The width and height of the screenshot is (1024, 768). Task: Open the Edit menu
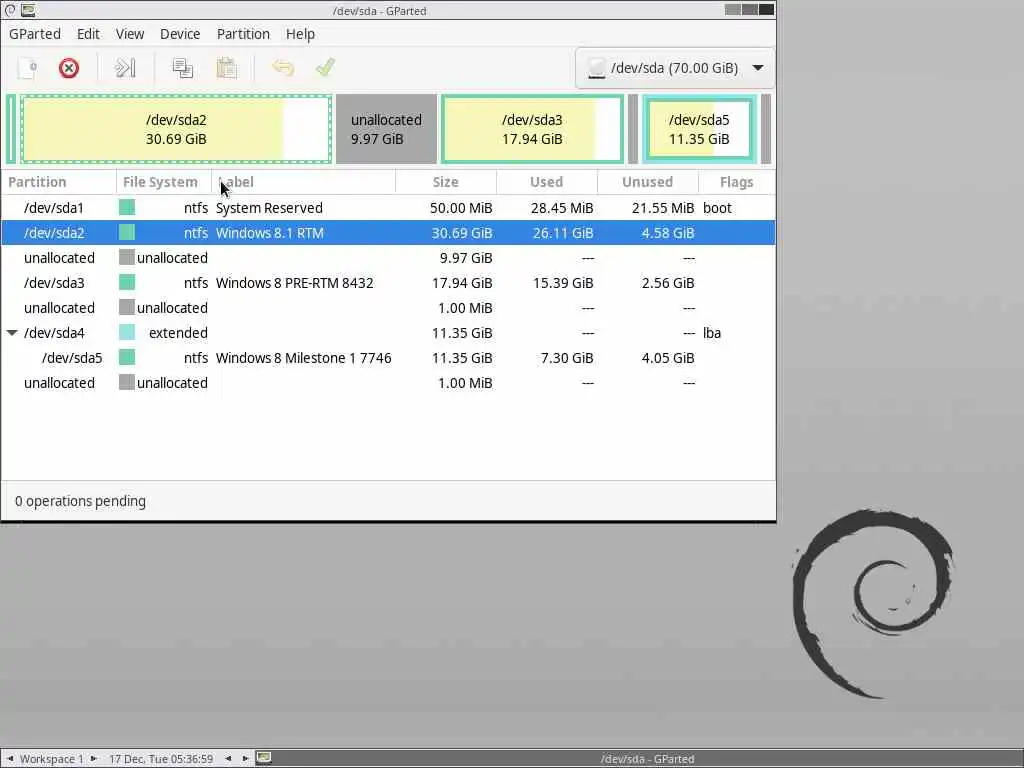coord(88,34)
